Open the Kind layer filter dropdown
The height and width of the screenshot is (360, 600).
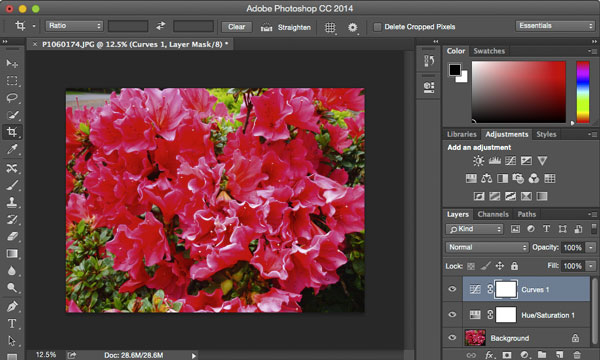pos(474,229)
